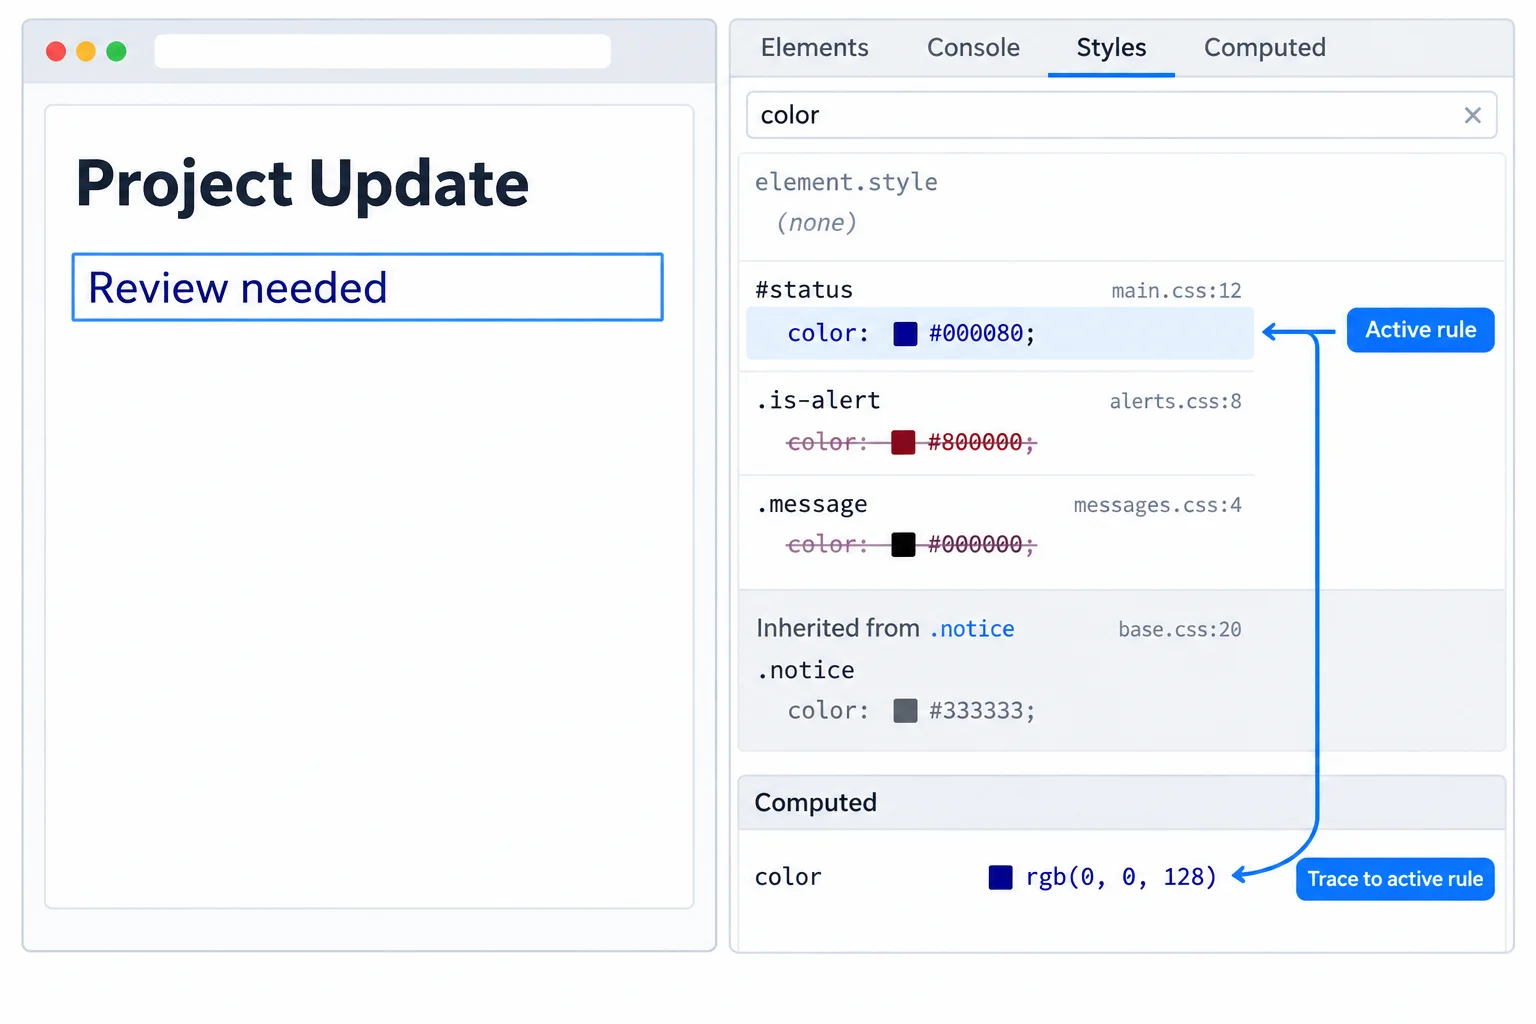Click the #status selector
This screenshot has width=1536, height=1024.
pyautogui.click(x=804, y=290)
